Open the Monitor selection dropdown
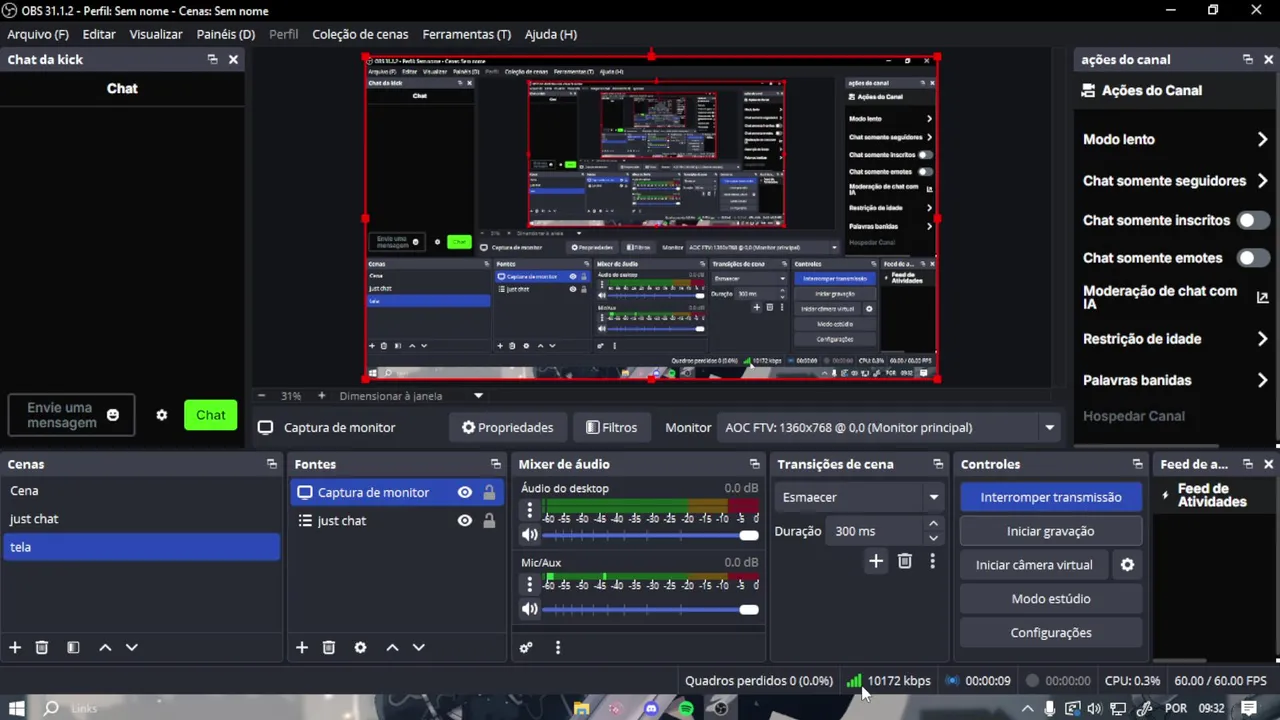 pos(890,427)
